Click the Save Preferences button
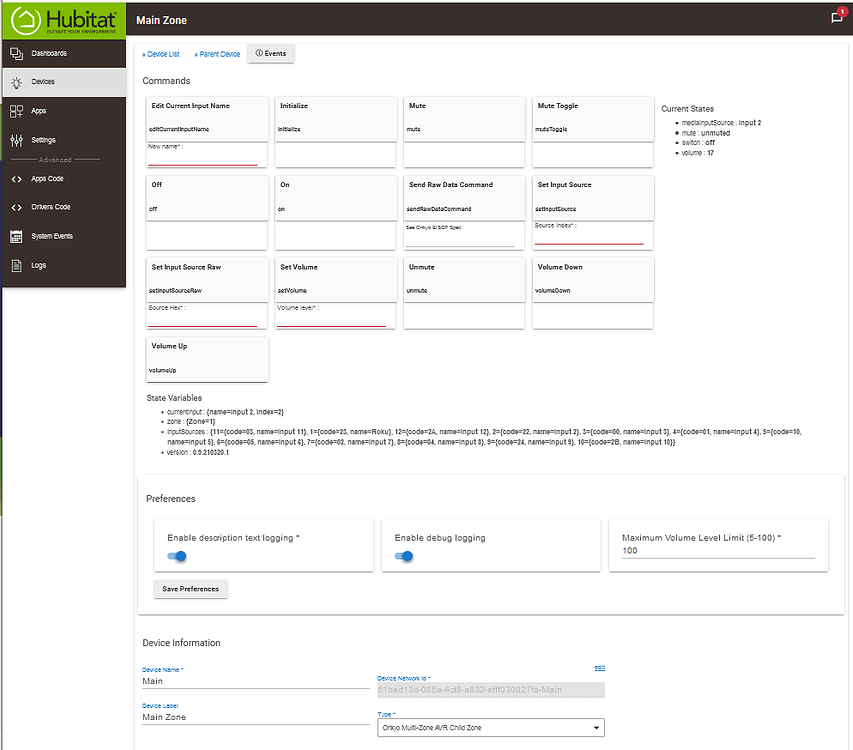The height and width of the screenshot is (750, 853). [x=190, y=589]
